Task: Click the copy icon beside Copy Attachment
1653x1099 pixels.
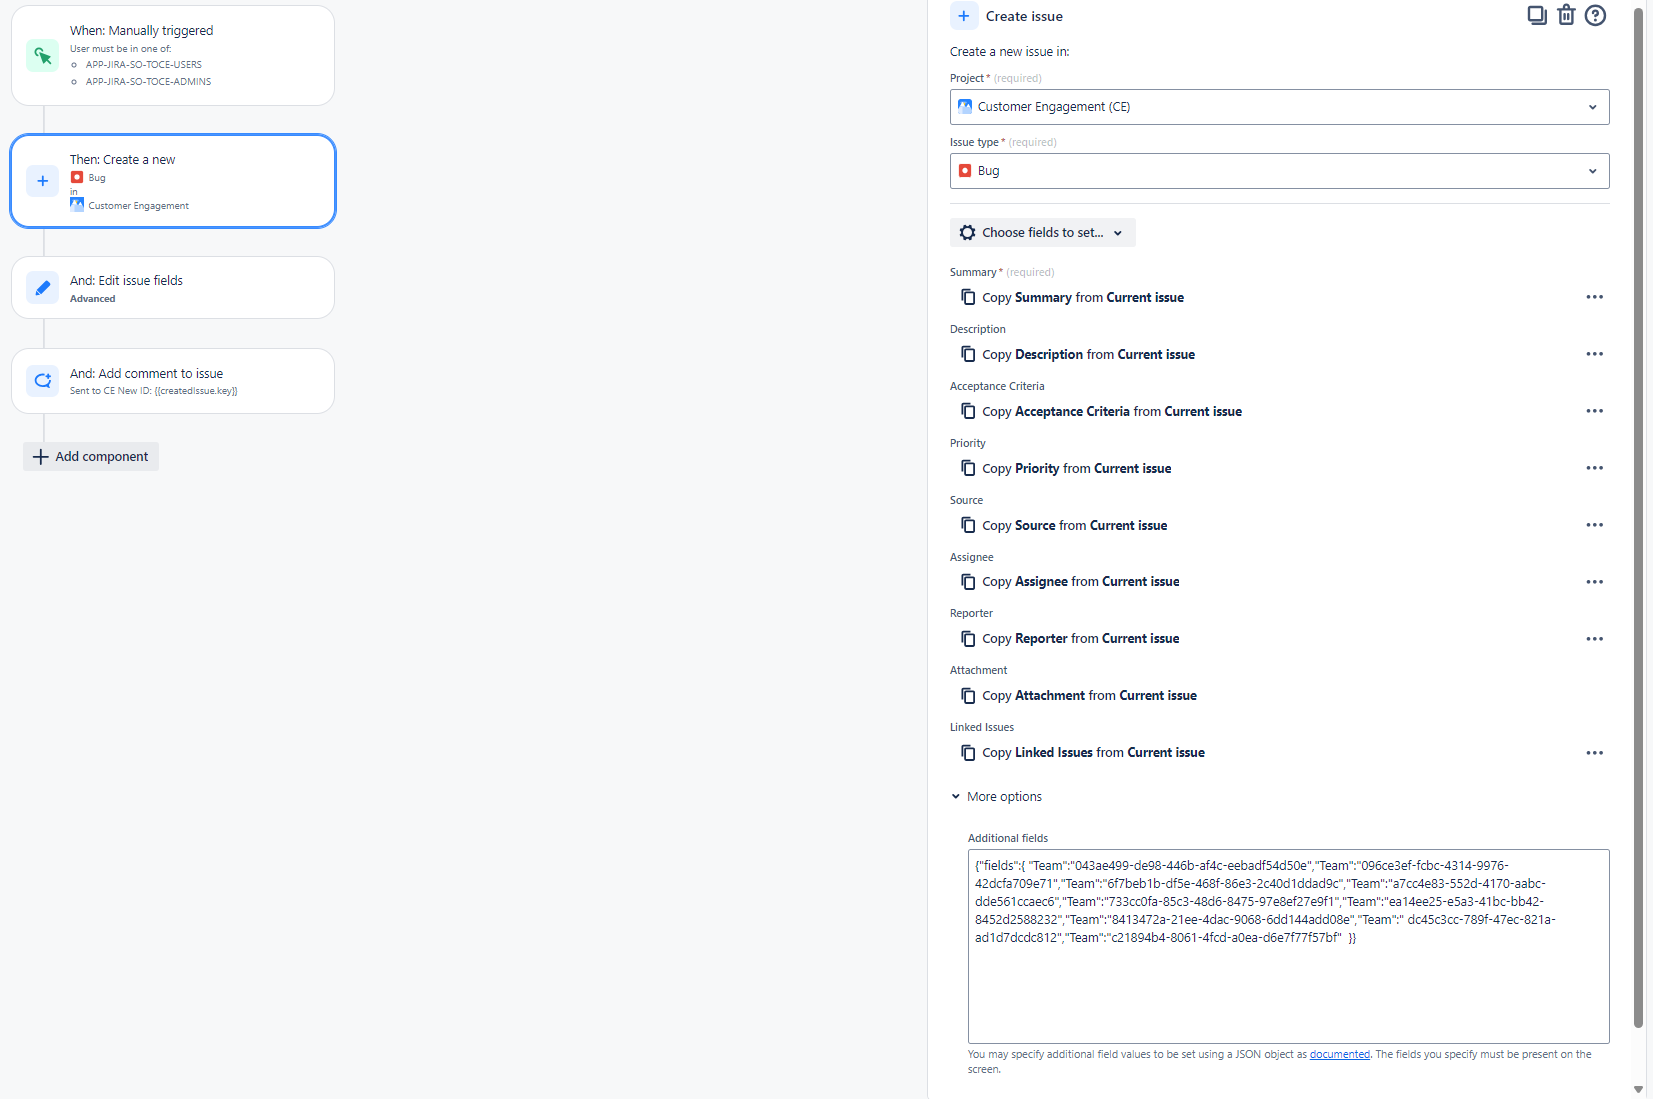Action: 968,695
